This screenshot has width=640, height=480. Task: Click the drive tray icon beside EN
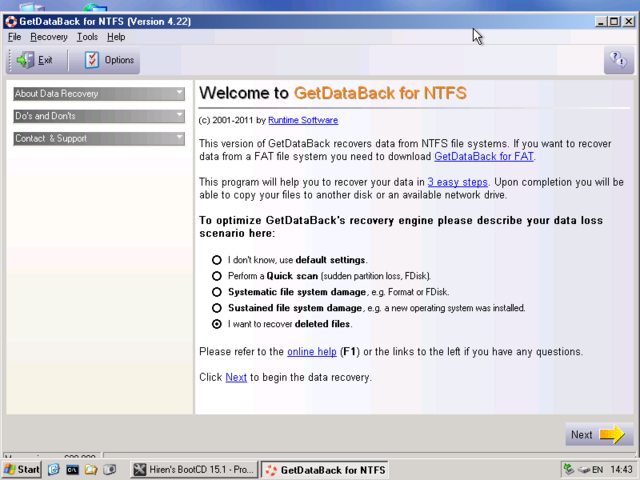click(x=584, y=470)
